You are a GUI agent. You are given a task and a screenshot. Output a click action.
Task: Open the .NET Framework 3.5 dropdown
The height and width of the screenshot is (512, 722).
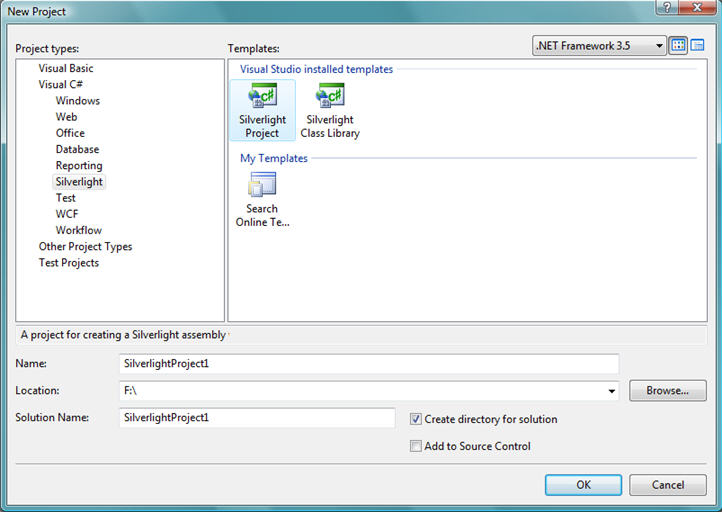pyautogui.click(x=599, y=46)
